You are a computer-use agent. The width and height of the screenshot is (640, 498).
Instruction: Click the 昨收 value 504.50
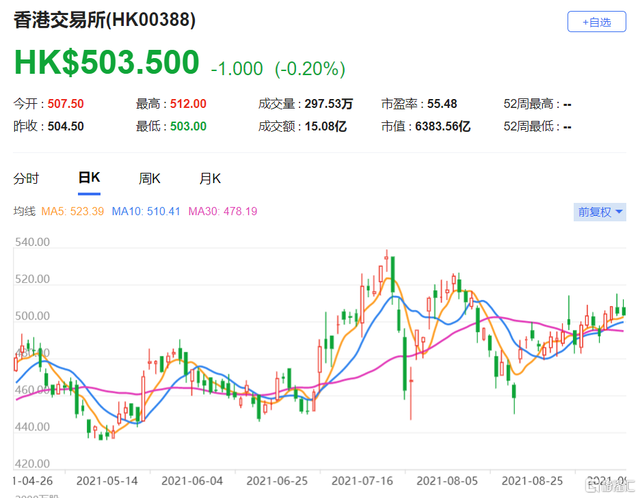coord(66,126)
